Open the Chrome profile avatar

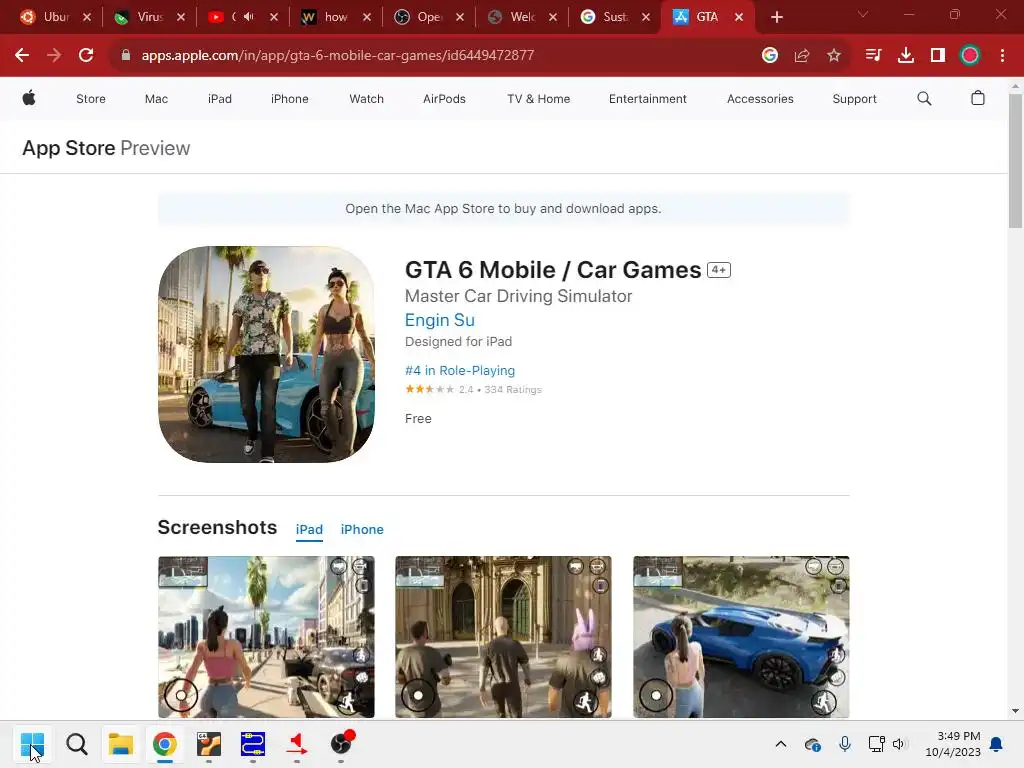point(970,56)
